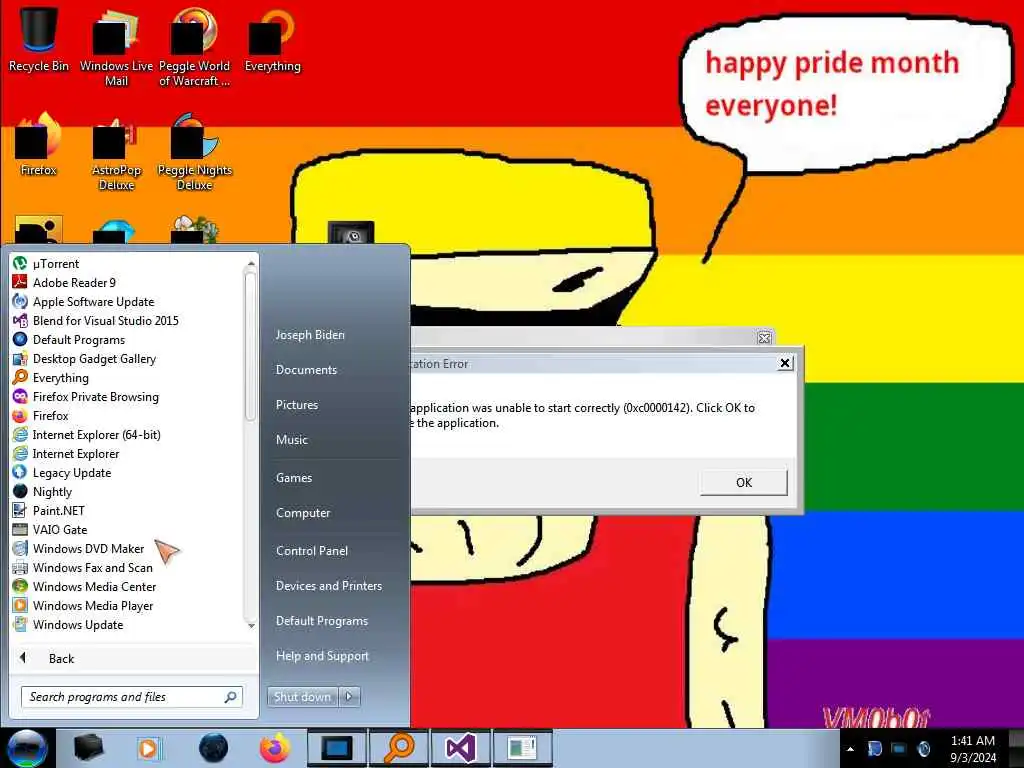
Task: Open Windows DVD Maker
Action: click(127, 549)
